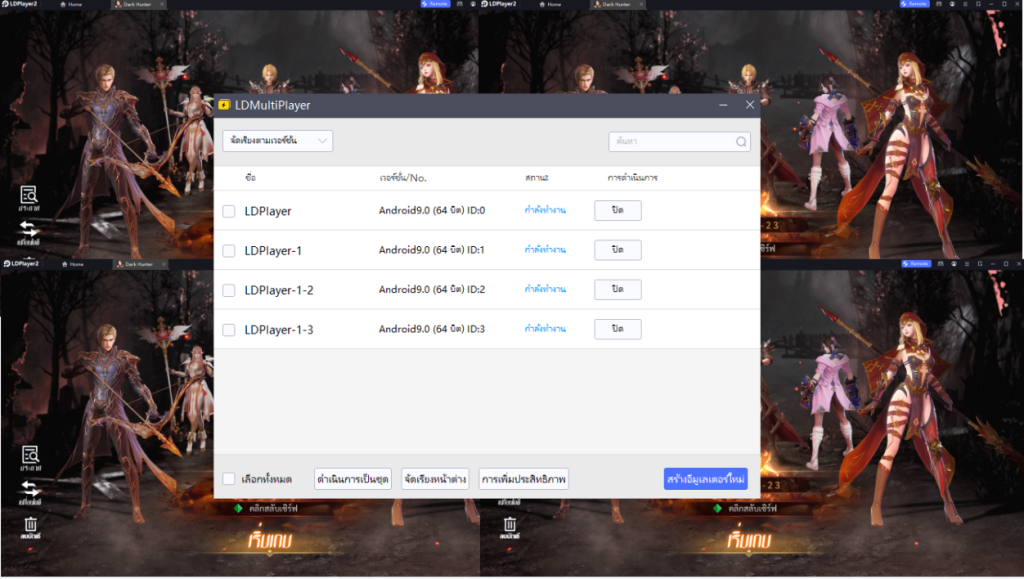
Task: Open account icon in top-right emulator title bar
Action: point(952,4)
